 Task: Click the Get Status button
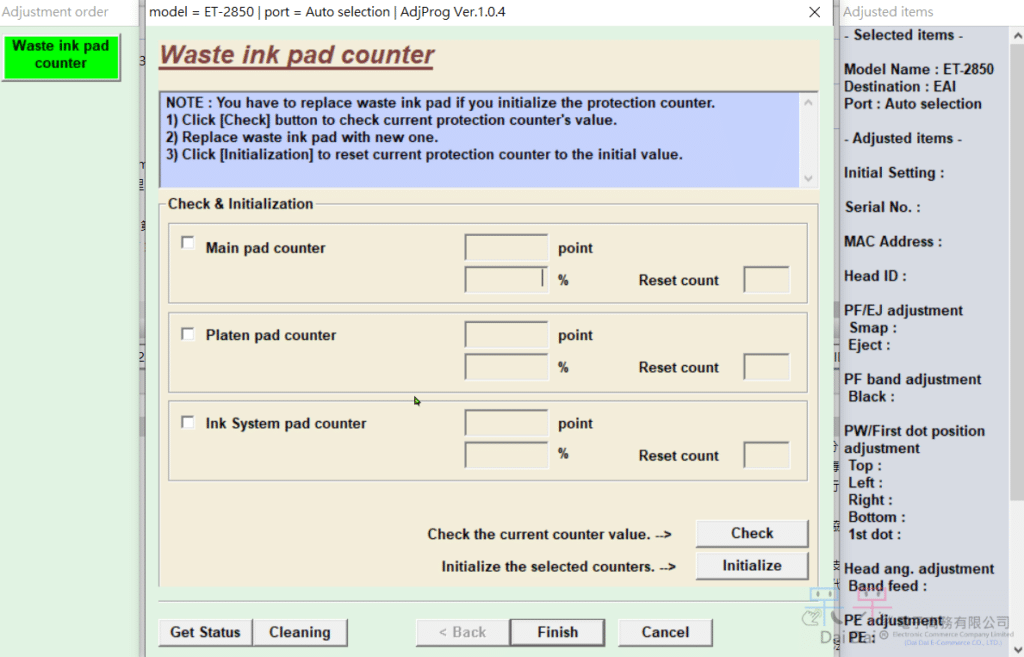point(205,632)
